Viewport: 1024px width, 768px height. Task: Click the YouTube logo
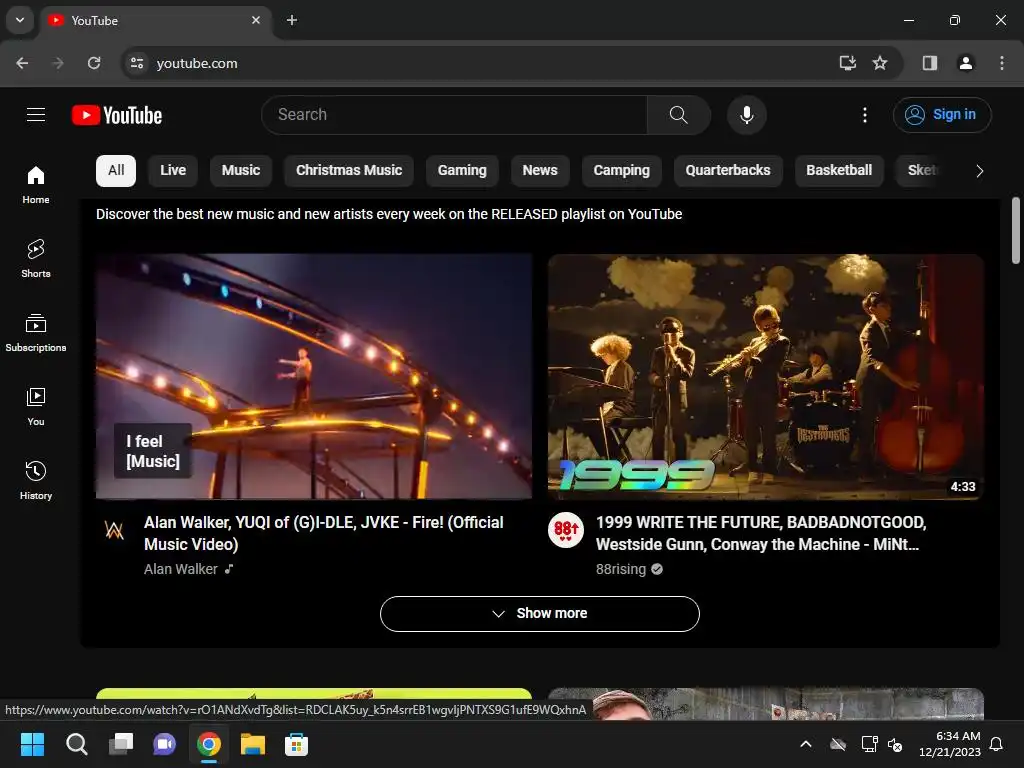pos(117,116)
